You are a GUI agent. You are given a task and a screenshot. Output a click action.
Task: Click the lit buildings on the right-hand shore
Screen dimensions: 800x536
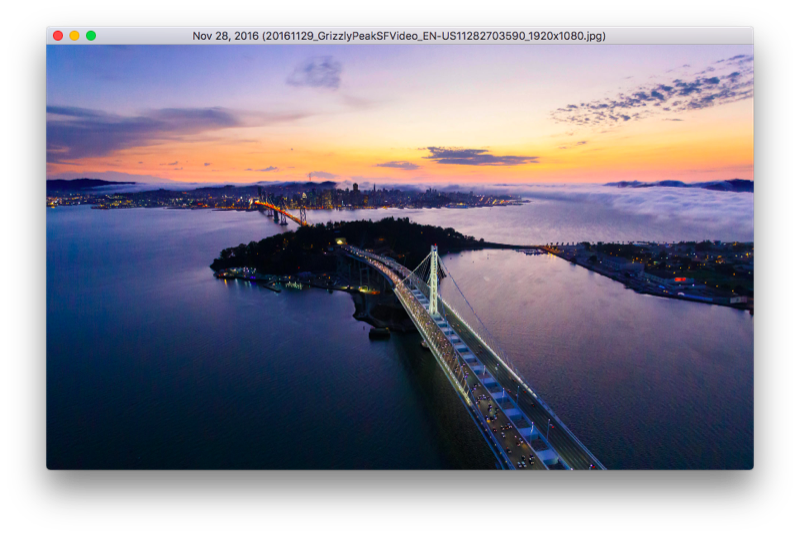click(680, 270)
